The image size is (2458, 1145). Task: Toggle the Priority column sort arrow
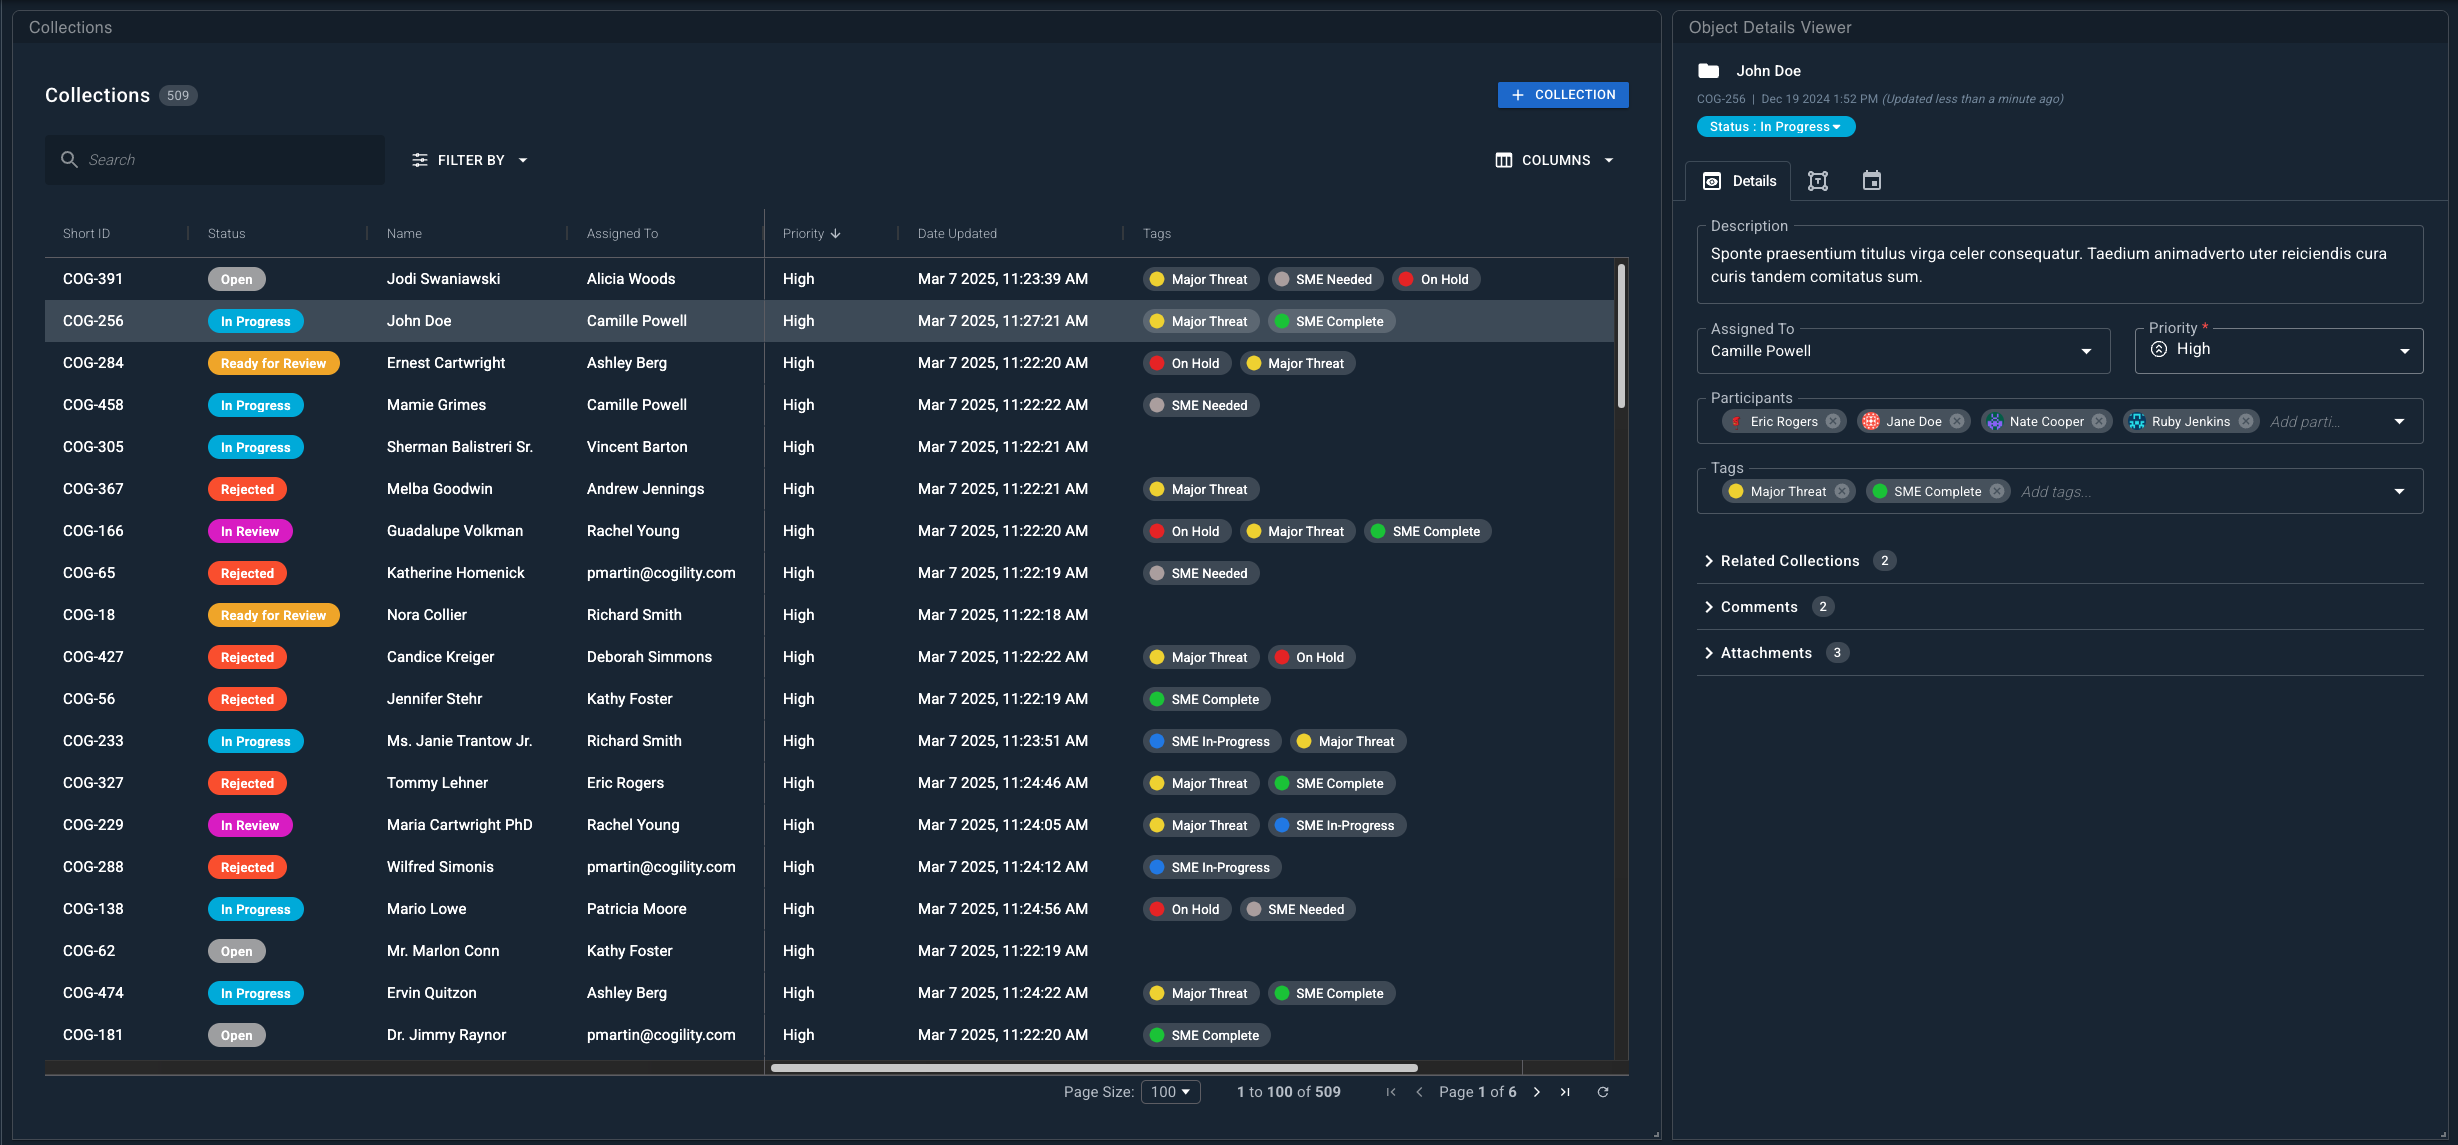click(837, 233)
